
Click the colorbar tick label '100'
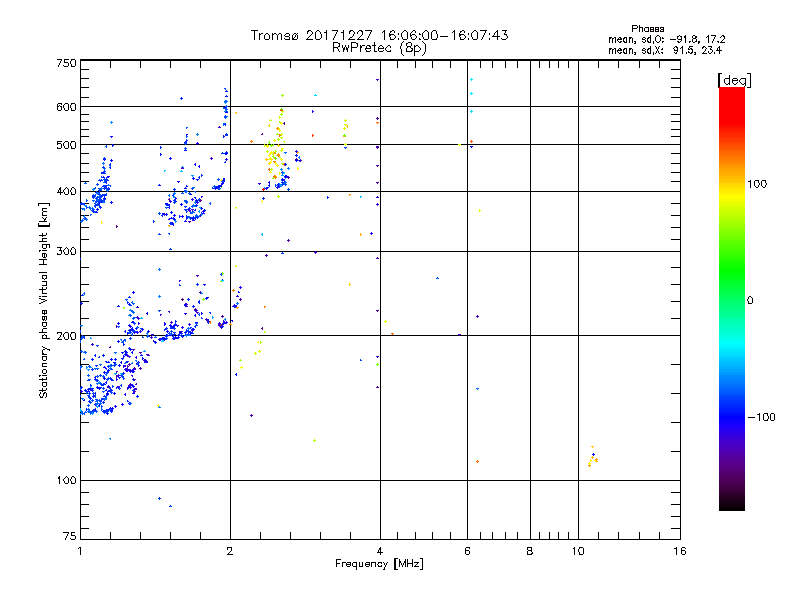[757, 184]
